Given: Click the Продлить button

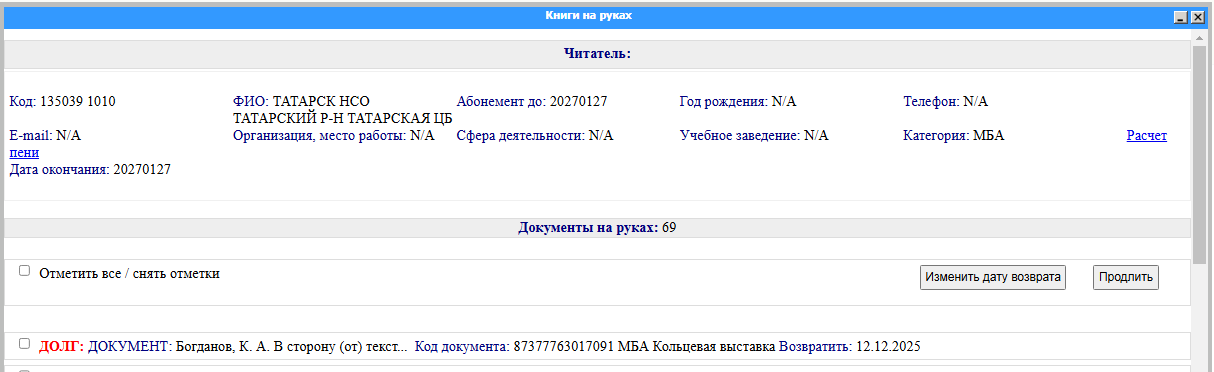Looking at the screenshot, I should click(1126, 277).
